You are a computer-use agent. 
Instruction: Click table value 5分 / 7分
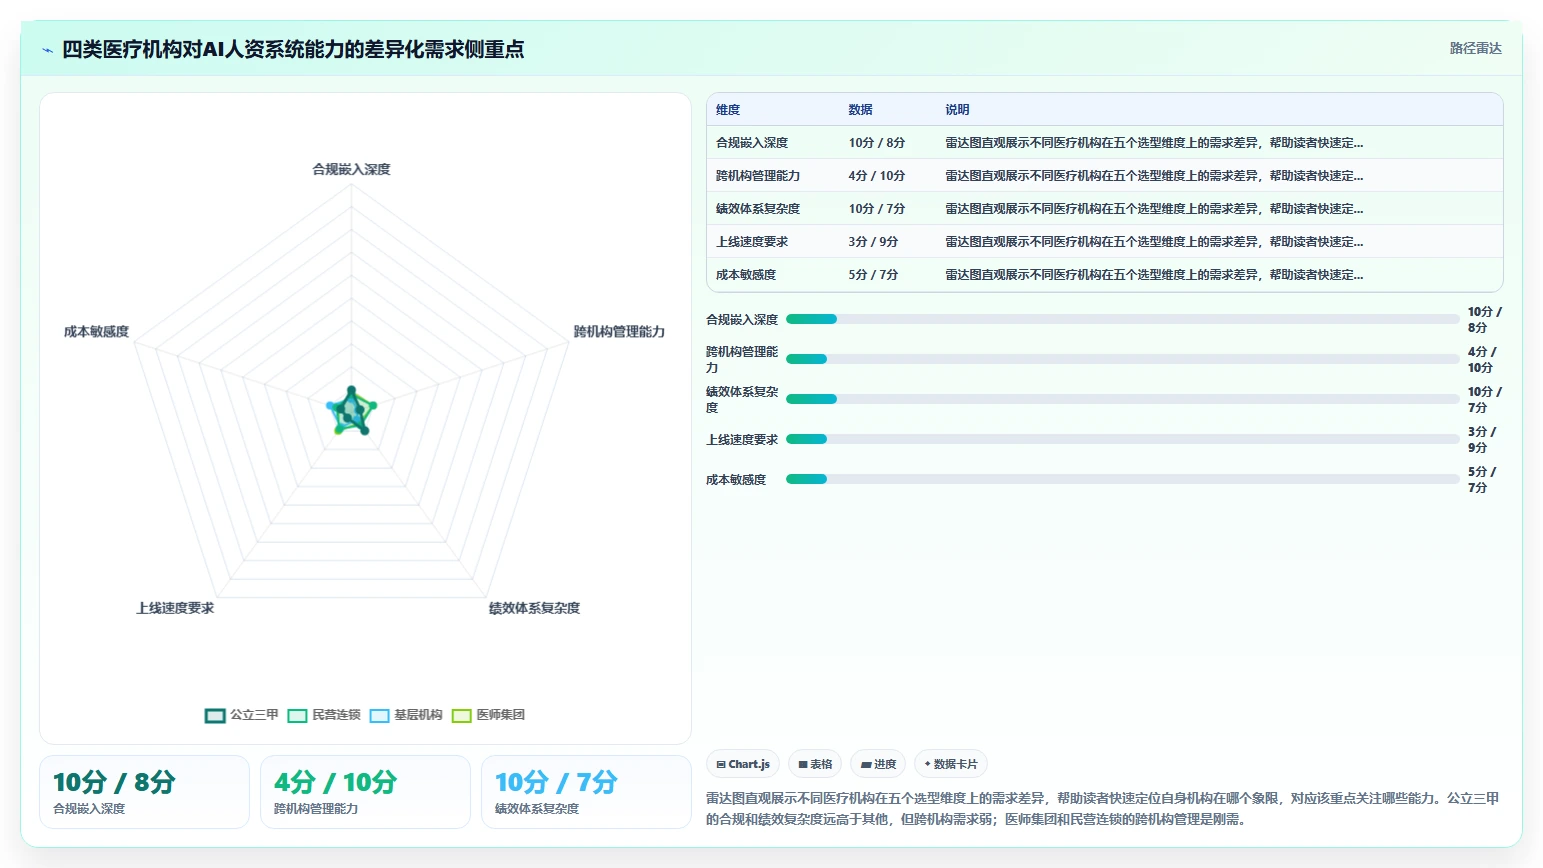click(x=874, y=275)
